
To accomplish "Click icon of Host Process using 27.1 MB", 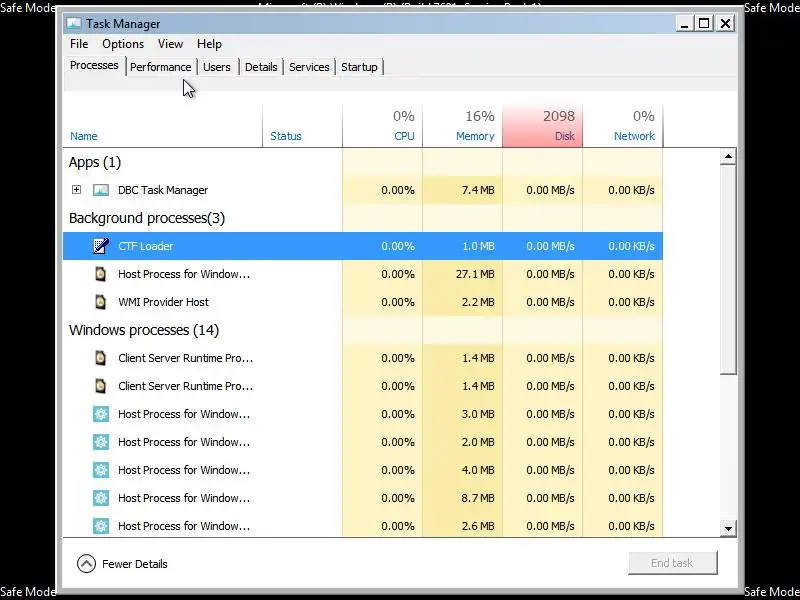I will 101,274.
